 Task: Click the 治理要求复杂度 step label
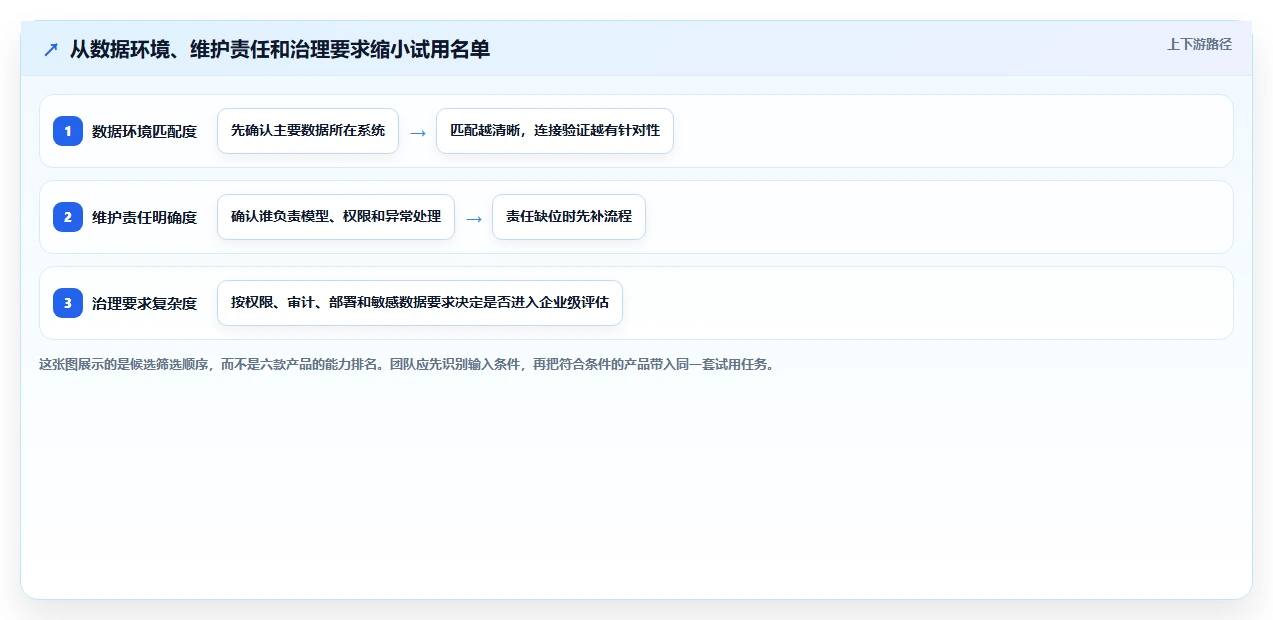[x=144, y=303]
